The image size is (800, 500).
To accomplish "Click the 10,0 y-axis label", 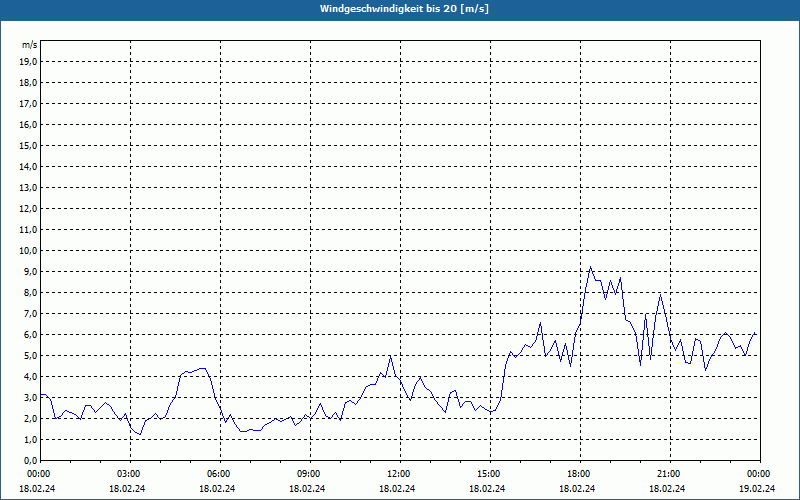I will tap(28, 251).
